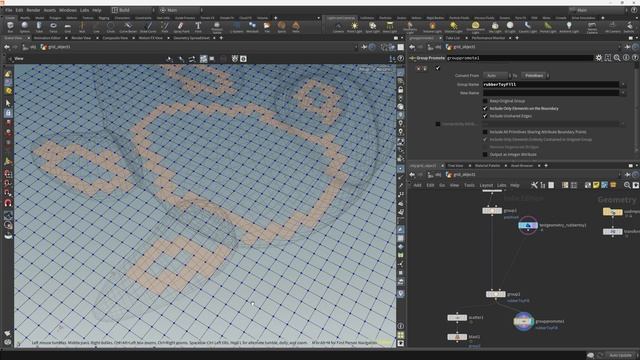The width and height of the screenshot is (640, 360).
Task: Open the Build desktop dropdown
Action: [x=133, y=10]
